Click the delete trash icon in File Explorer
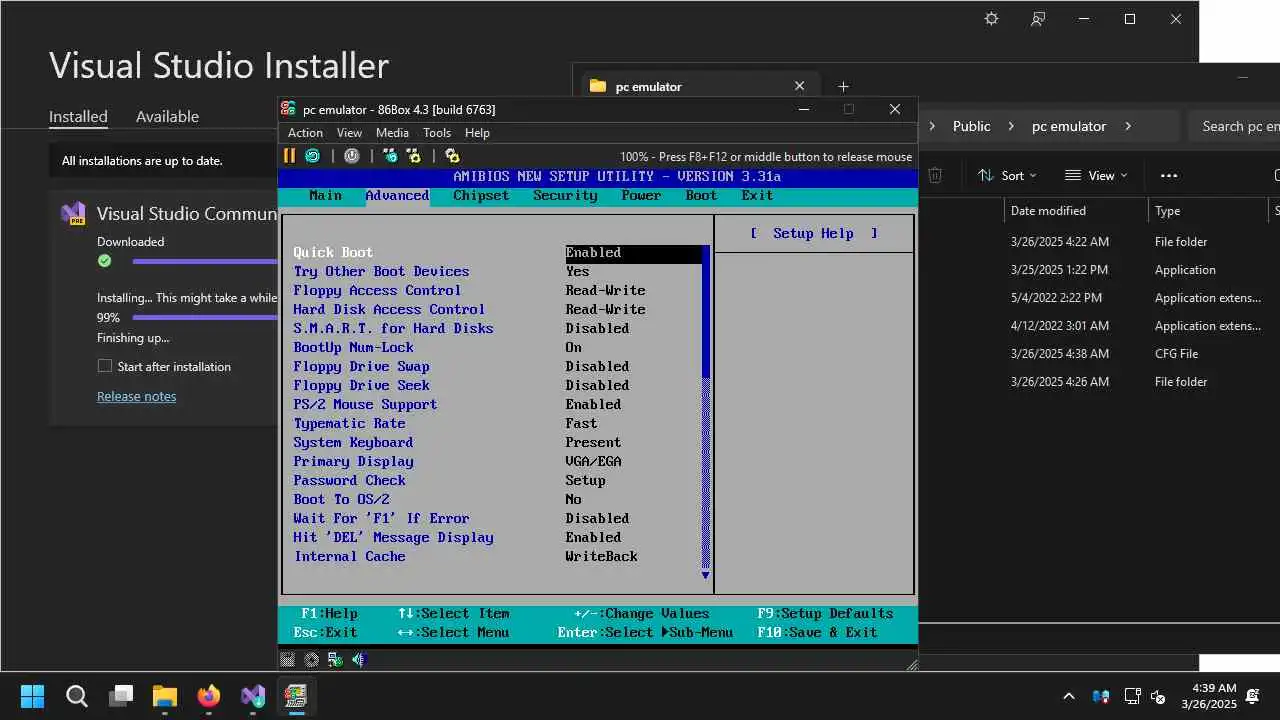 [x=935, y=175]
